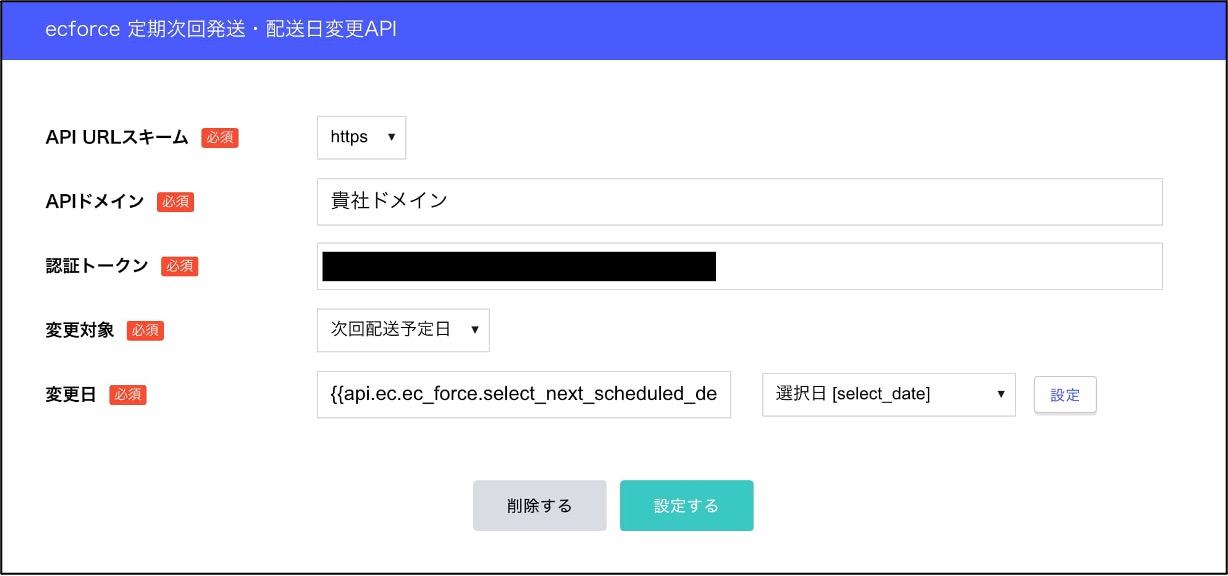Click the 必須 badge next to APIドメイン

point(175,202)
